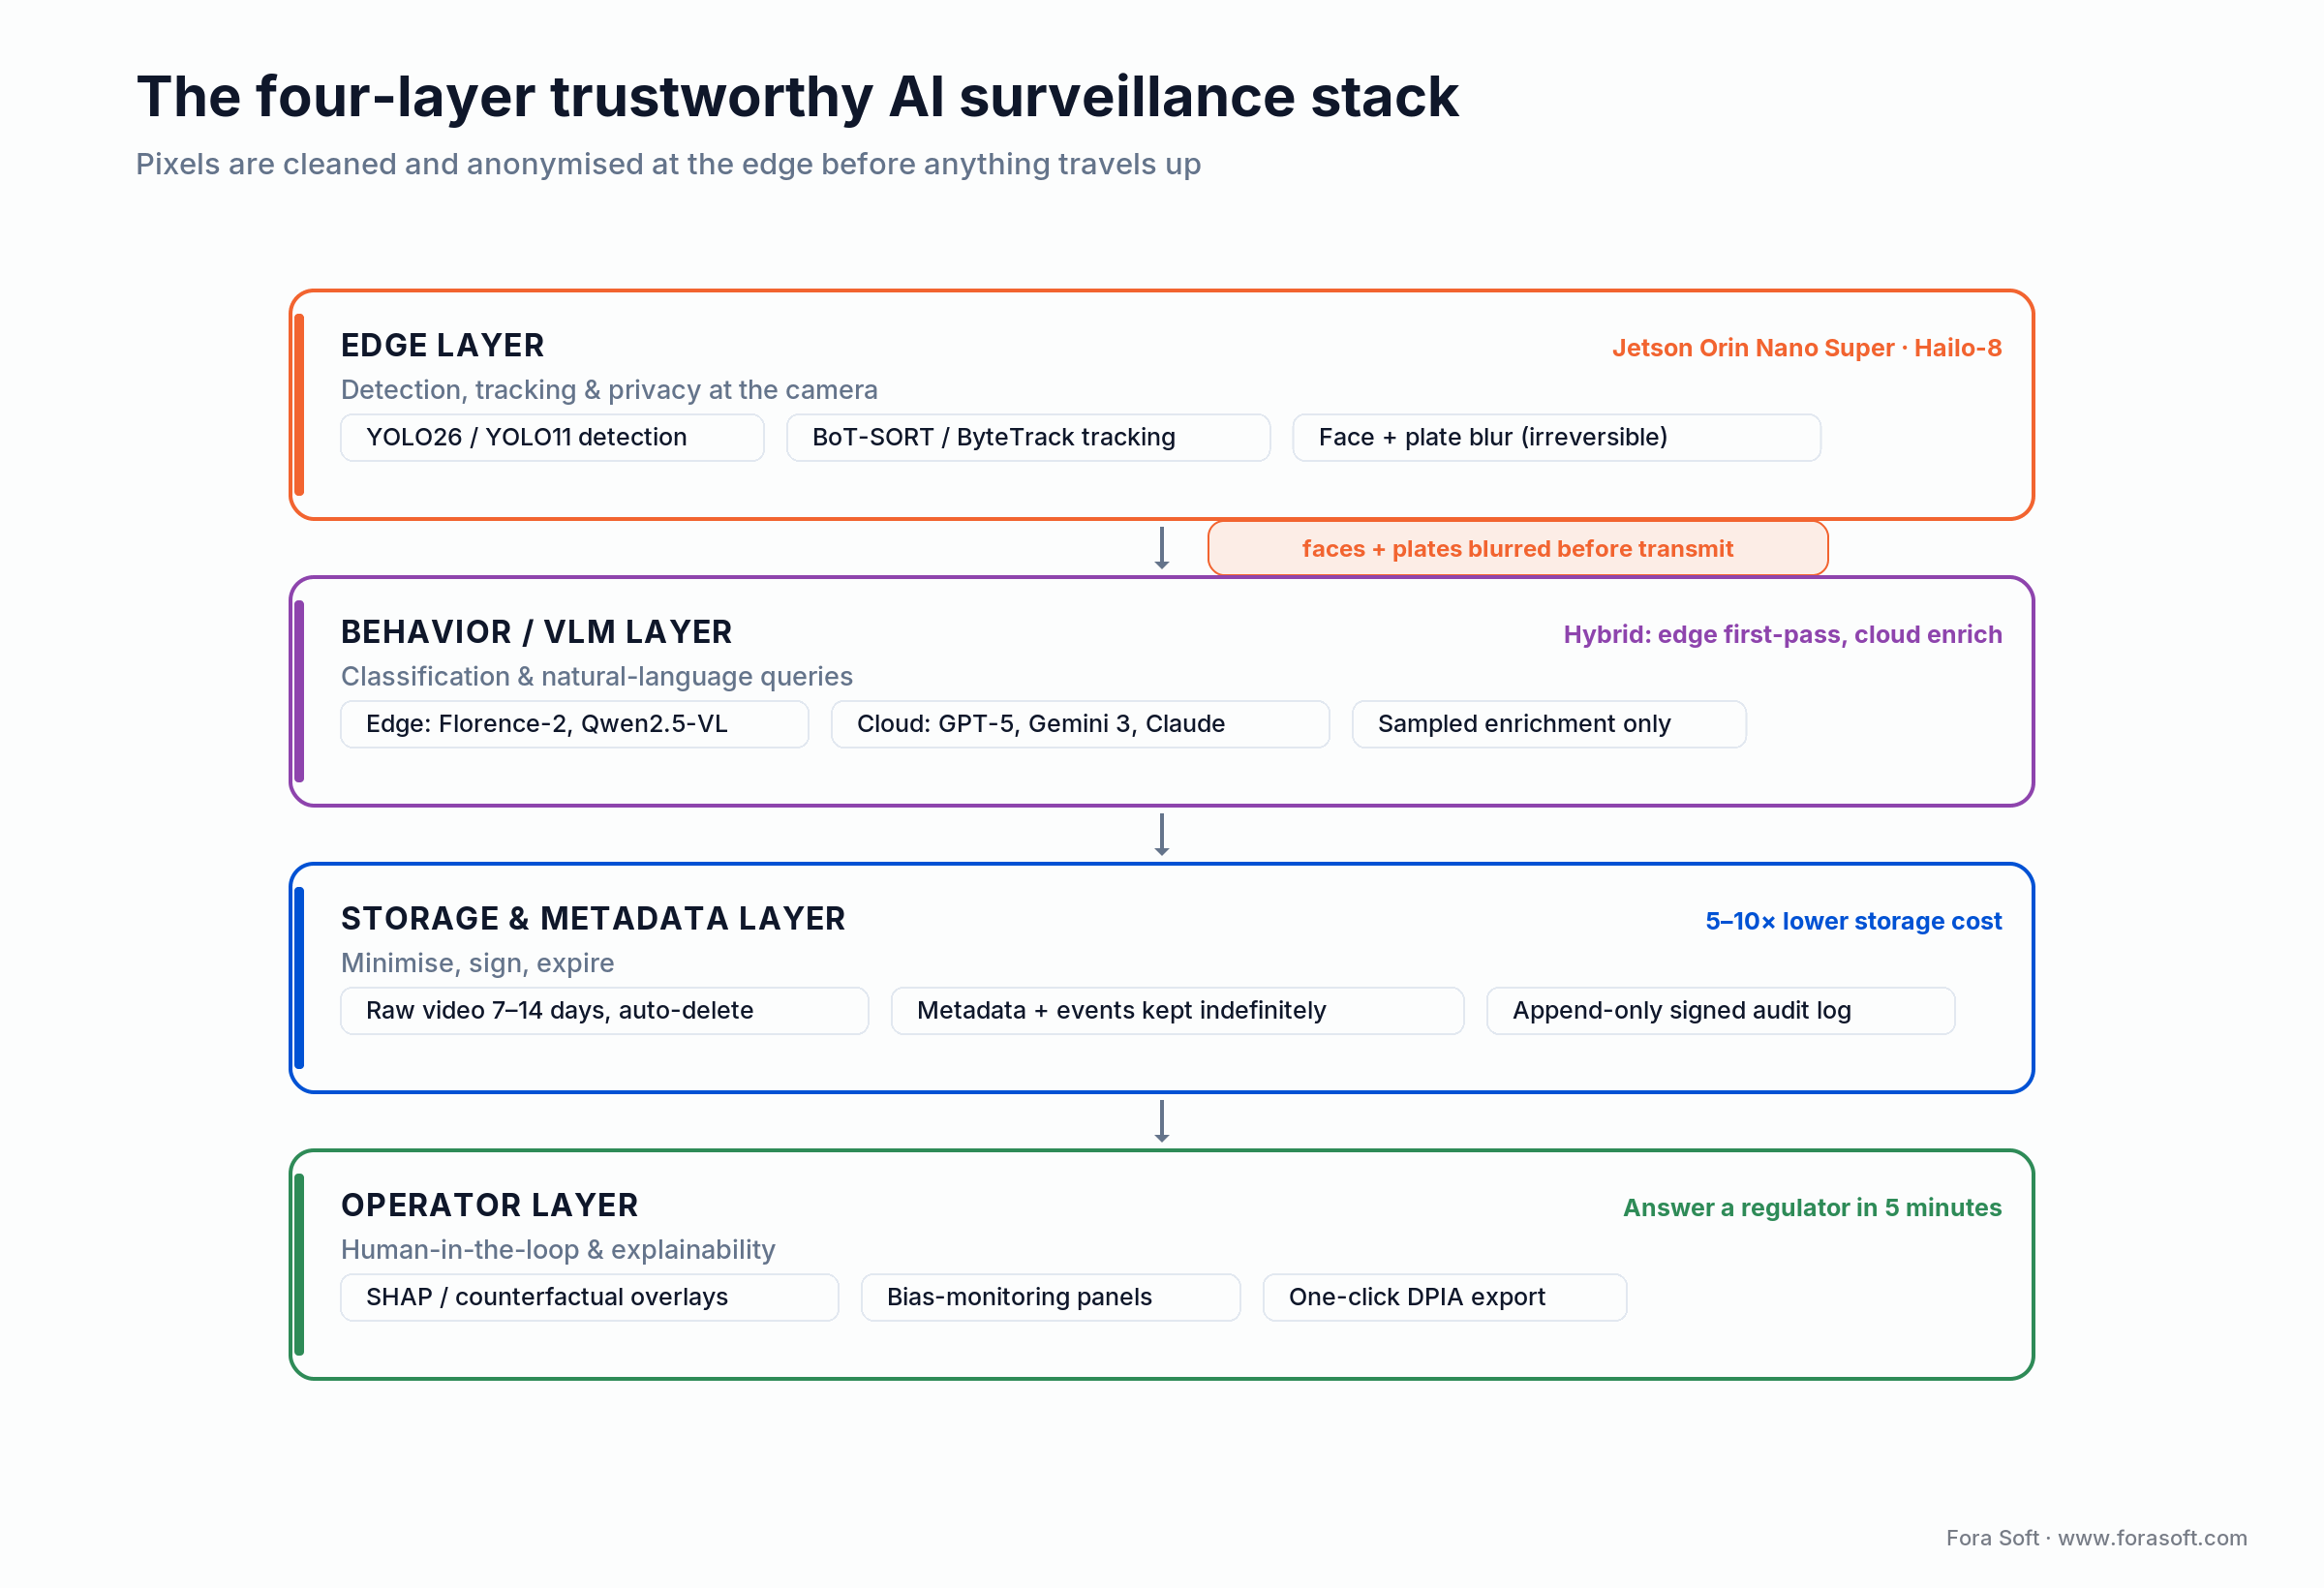The width and height of the screenshot is (2324, 1588).
Task: Click "Human-in-the-loop & explainability" text
Action: [x=558, y=1250]
